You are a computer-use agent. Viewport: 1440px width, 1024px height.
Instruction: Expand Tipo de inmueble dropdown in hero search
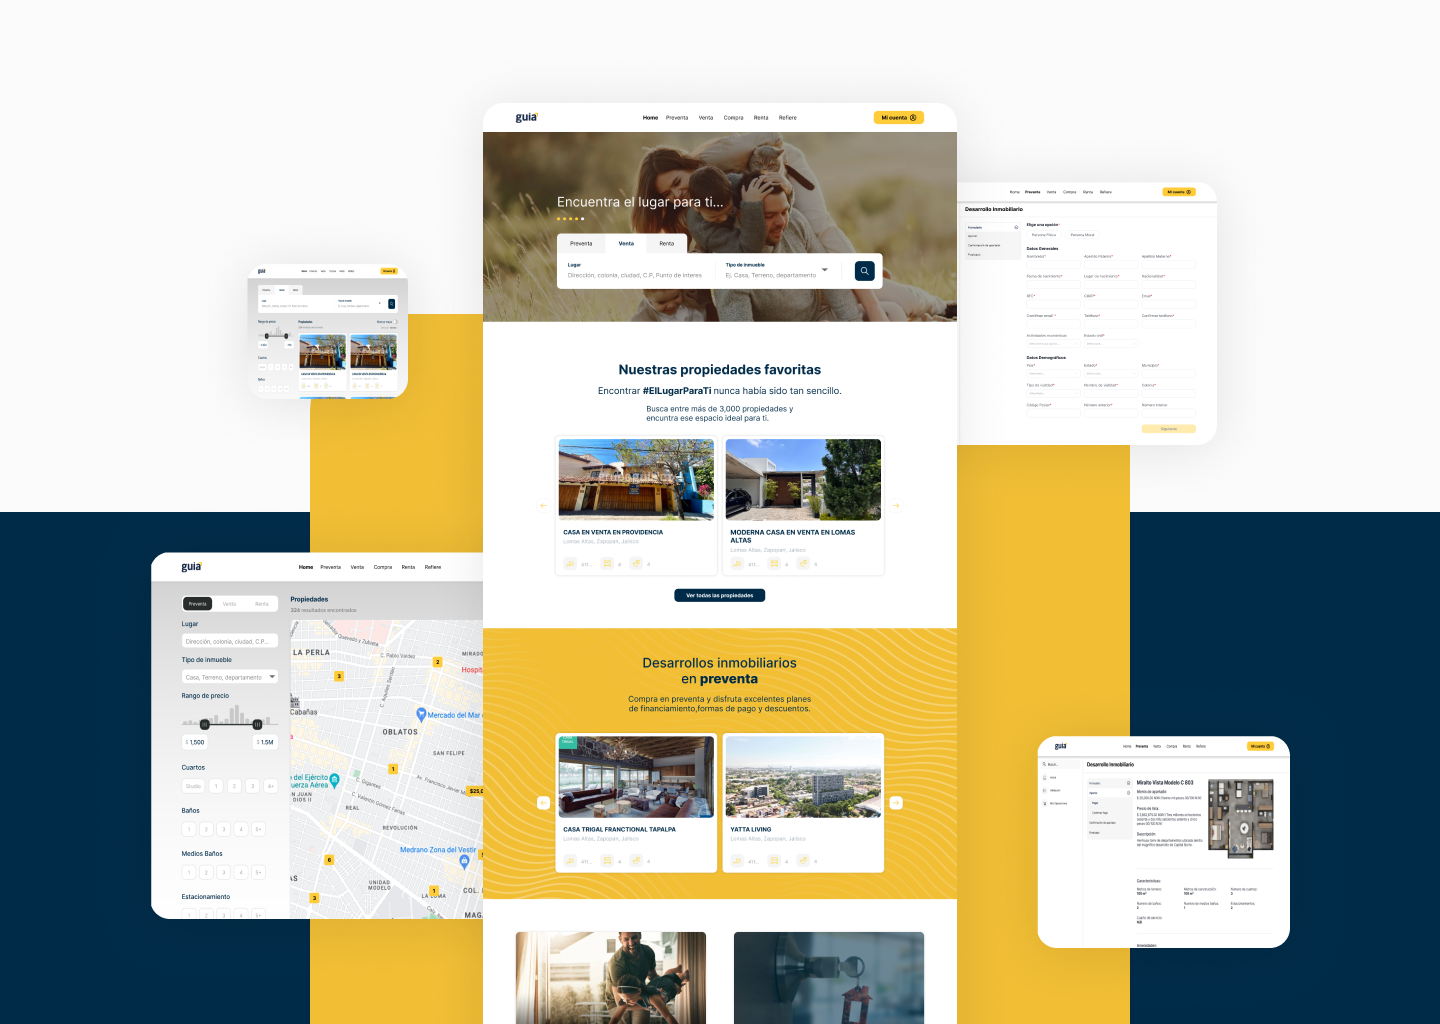[x=824, y=271]
